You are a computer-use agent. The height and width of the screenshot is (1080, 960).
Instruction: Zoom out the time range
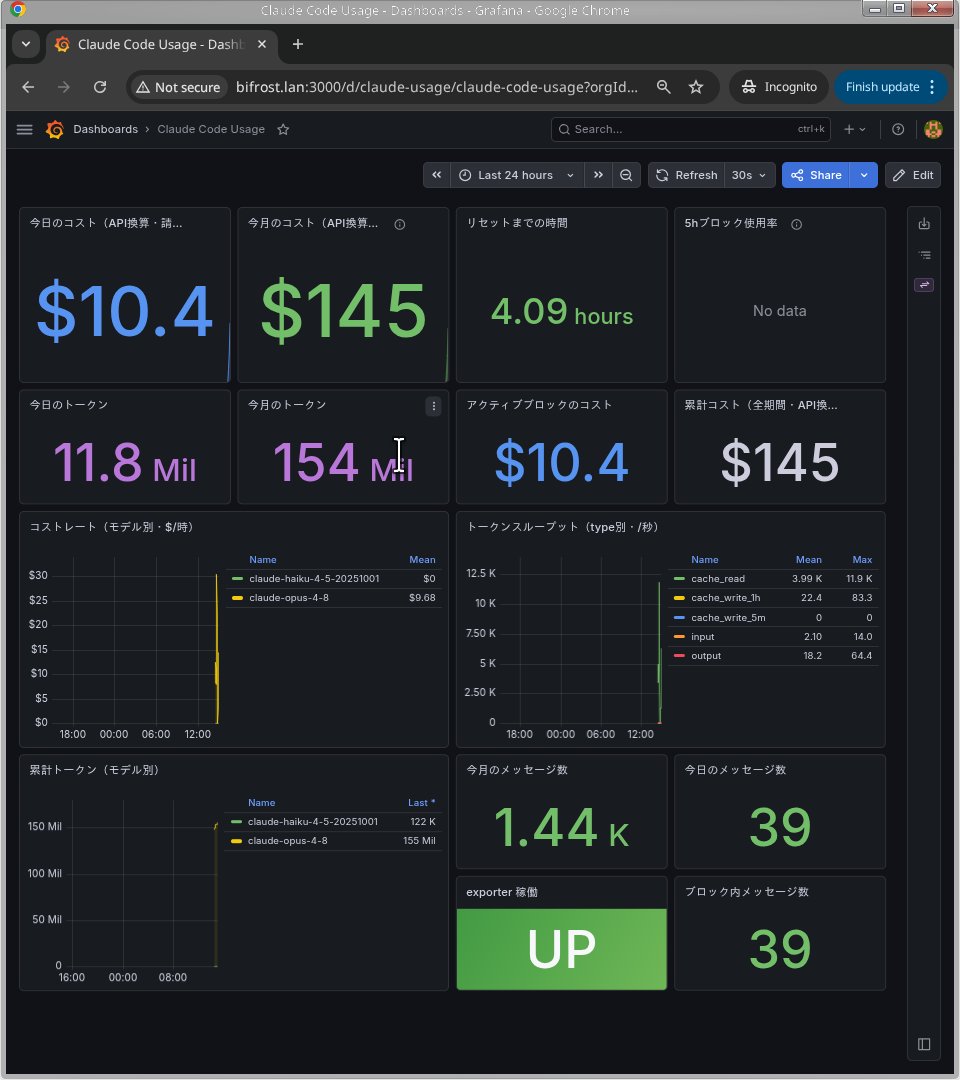(626, 175)
